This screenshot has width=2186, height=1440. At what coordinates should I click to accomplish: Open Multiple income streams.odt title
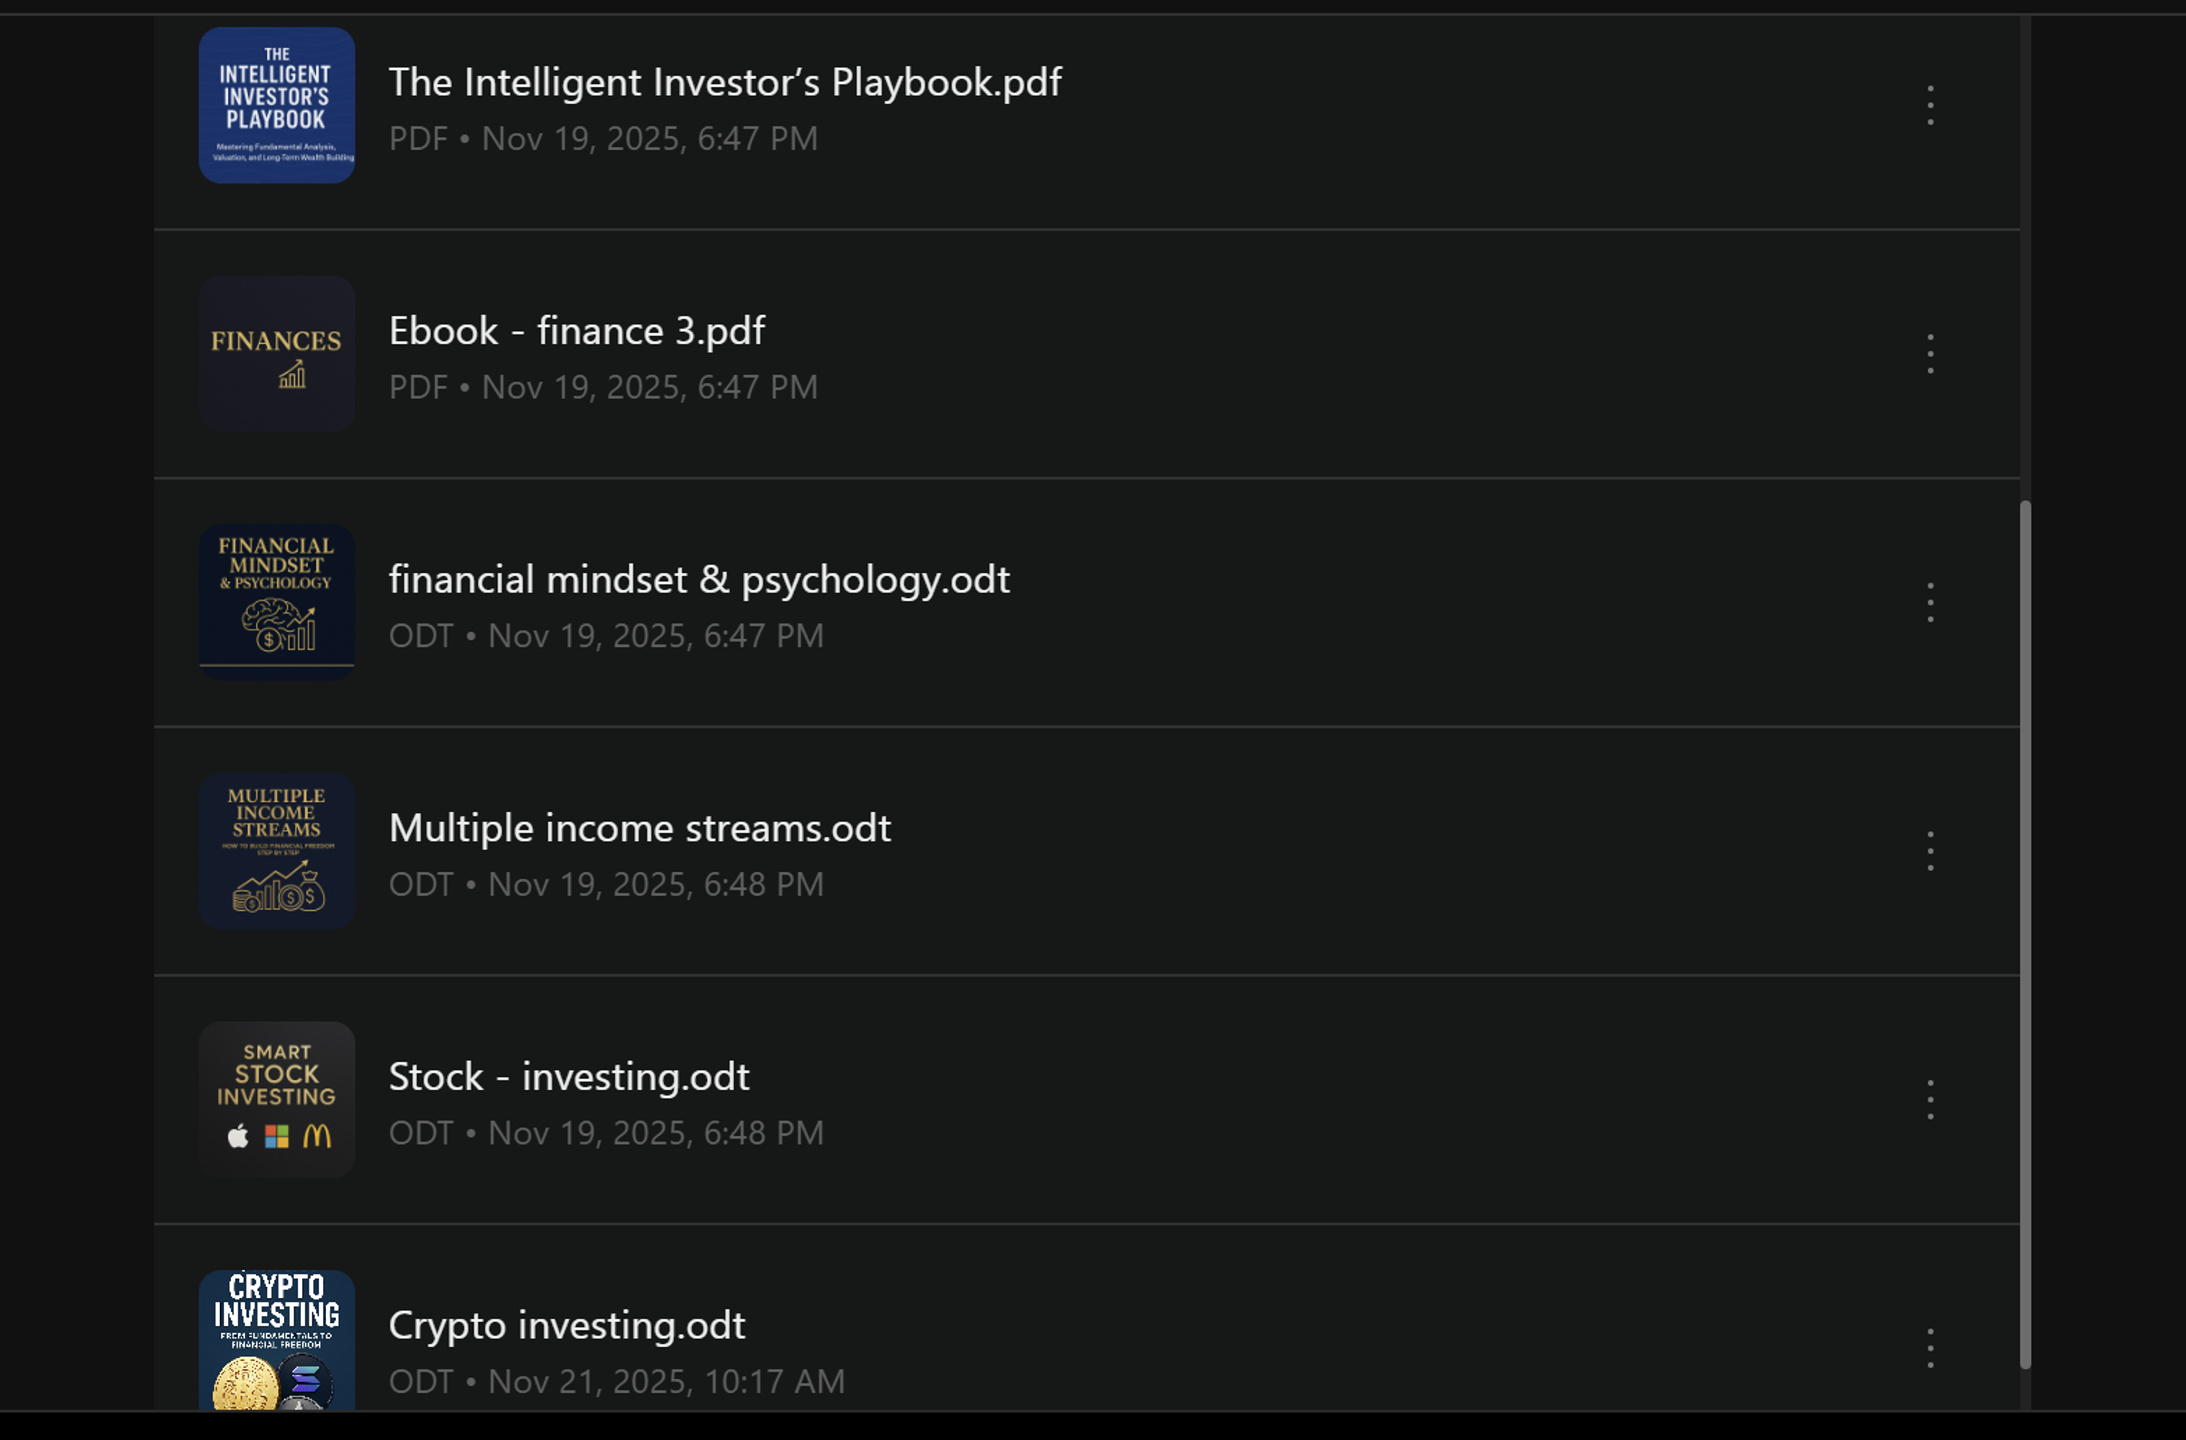coord(640,828)
